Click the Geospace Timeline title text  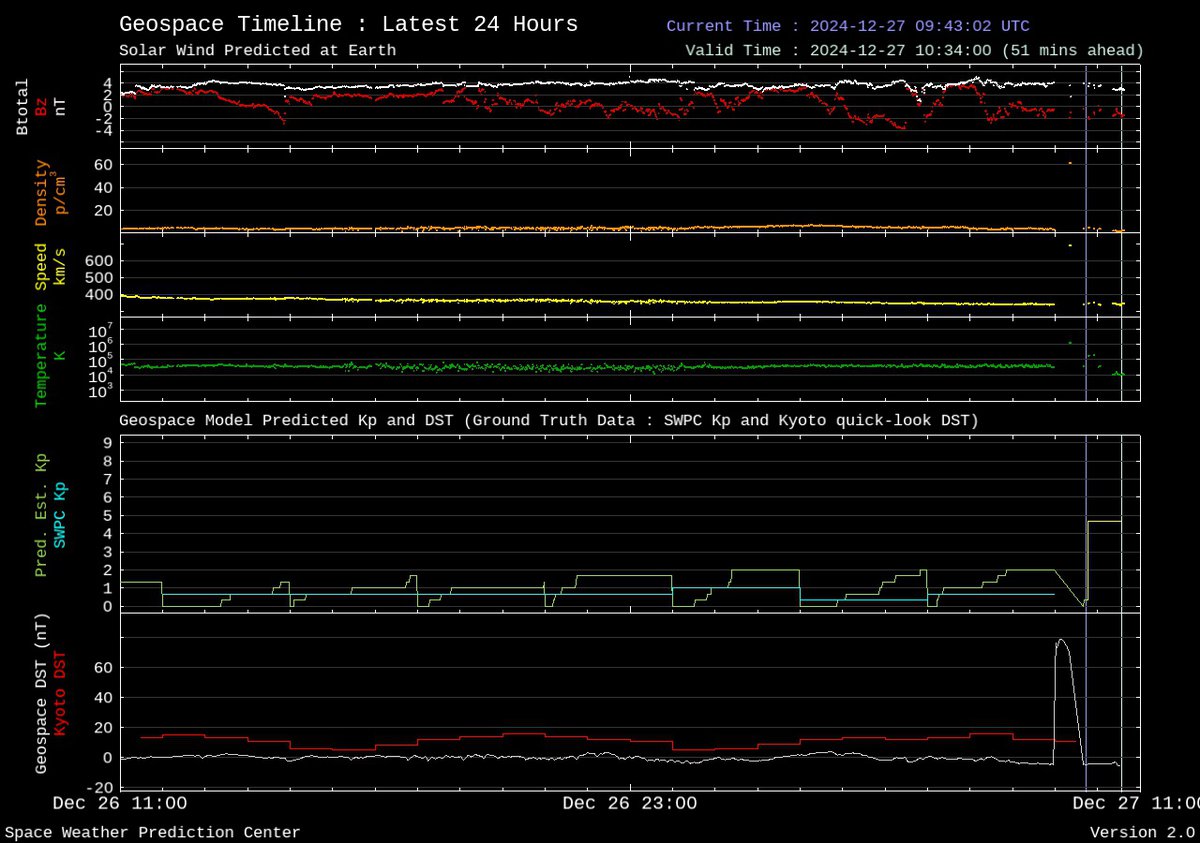(x=348, y=25)
